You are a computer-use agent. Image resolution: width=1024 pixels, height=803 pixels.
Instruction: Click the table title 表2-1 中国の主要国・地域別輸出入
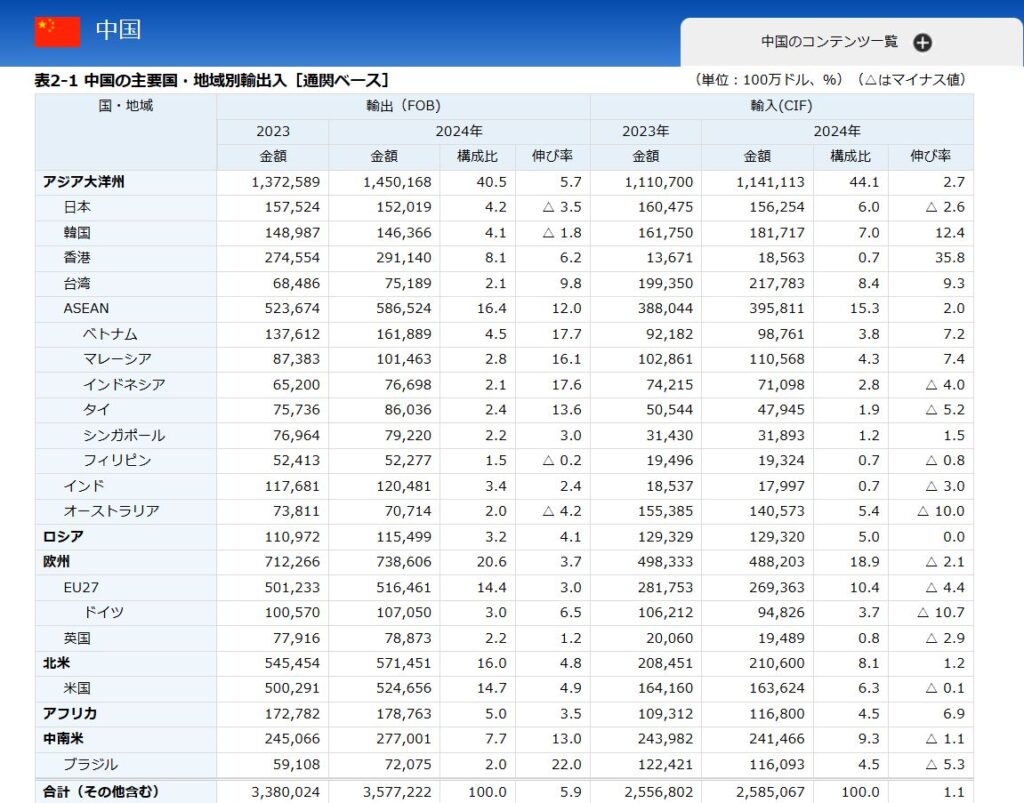pyautogui.click(x=211, y=80)
